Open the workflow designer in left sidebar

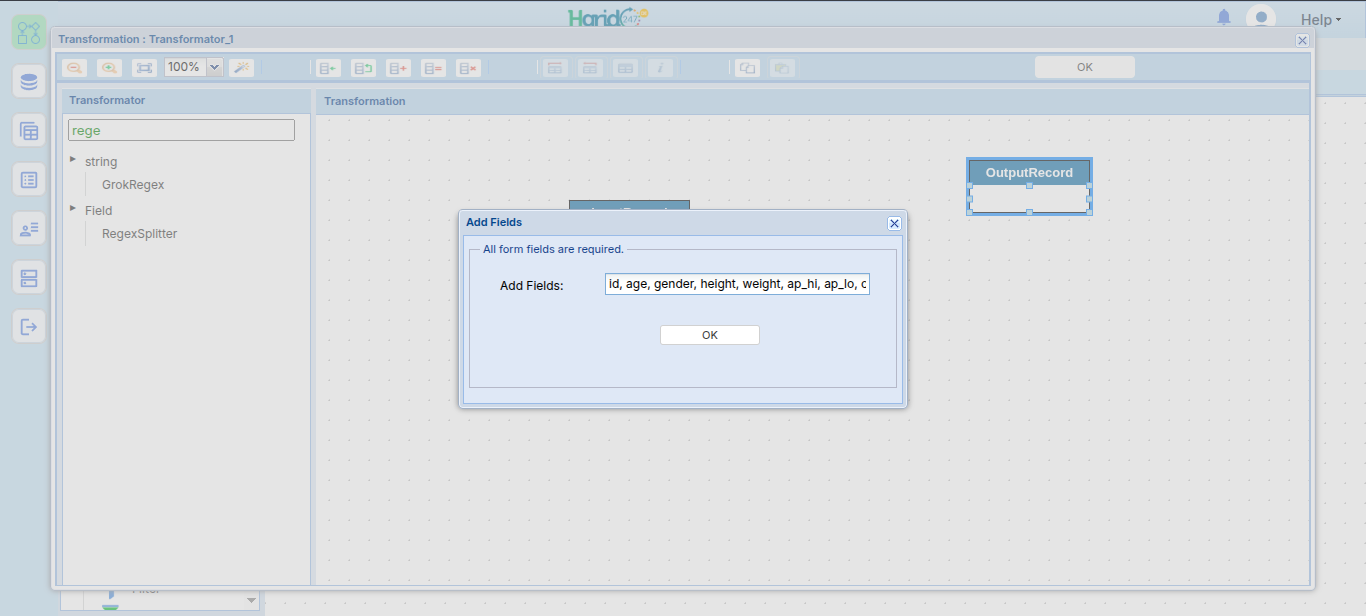coord(29,32)
